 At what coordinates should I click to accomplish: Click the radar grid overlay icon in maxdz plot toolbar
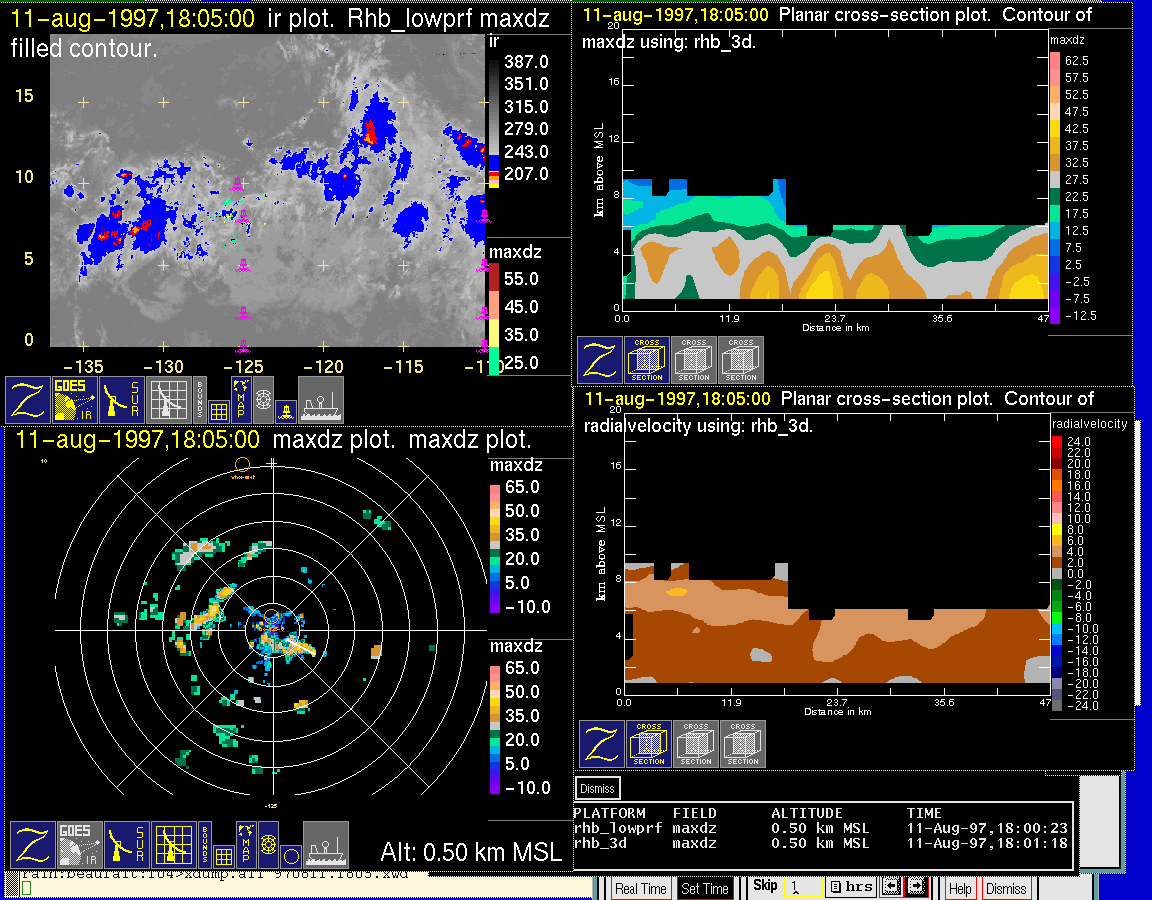[171, 844]
